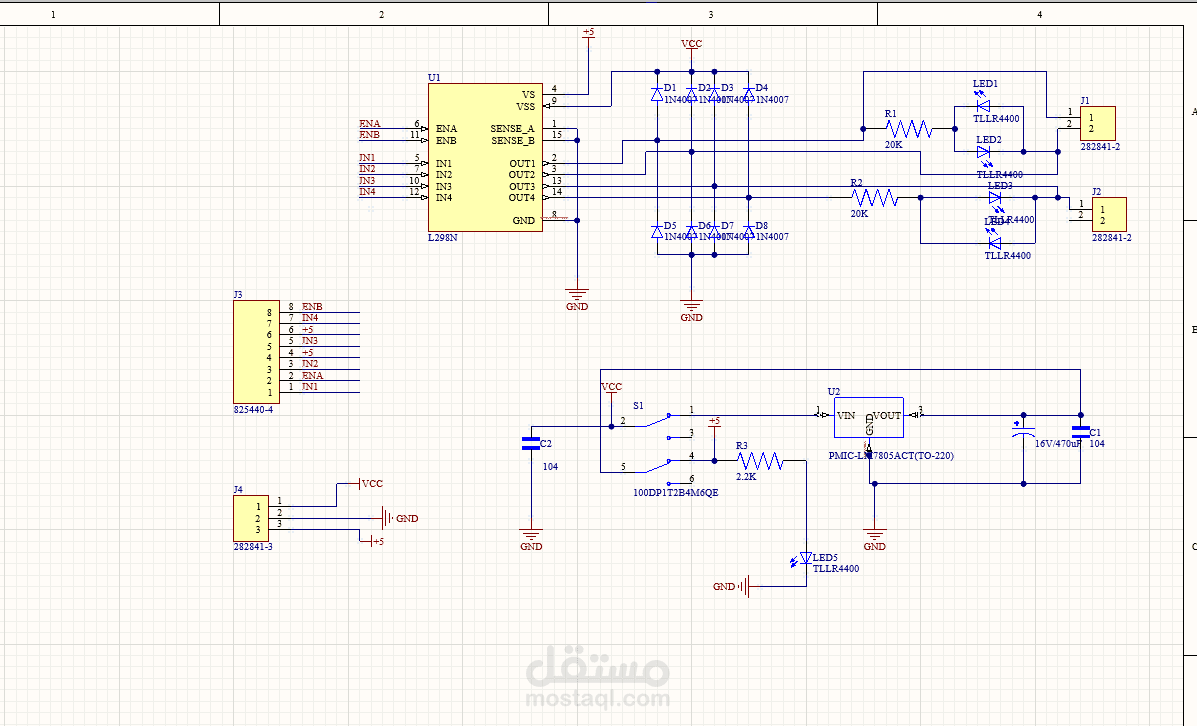Select the LED5 diode symbol

802,560
